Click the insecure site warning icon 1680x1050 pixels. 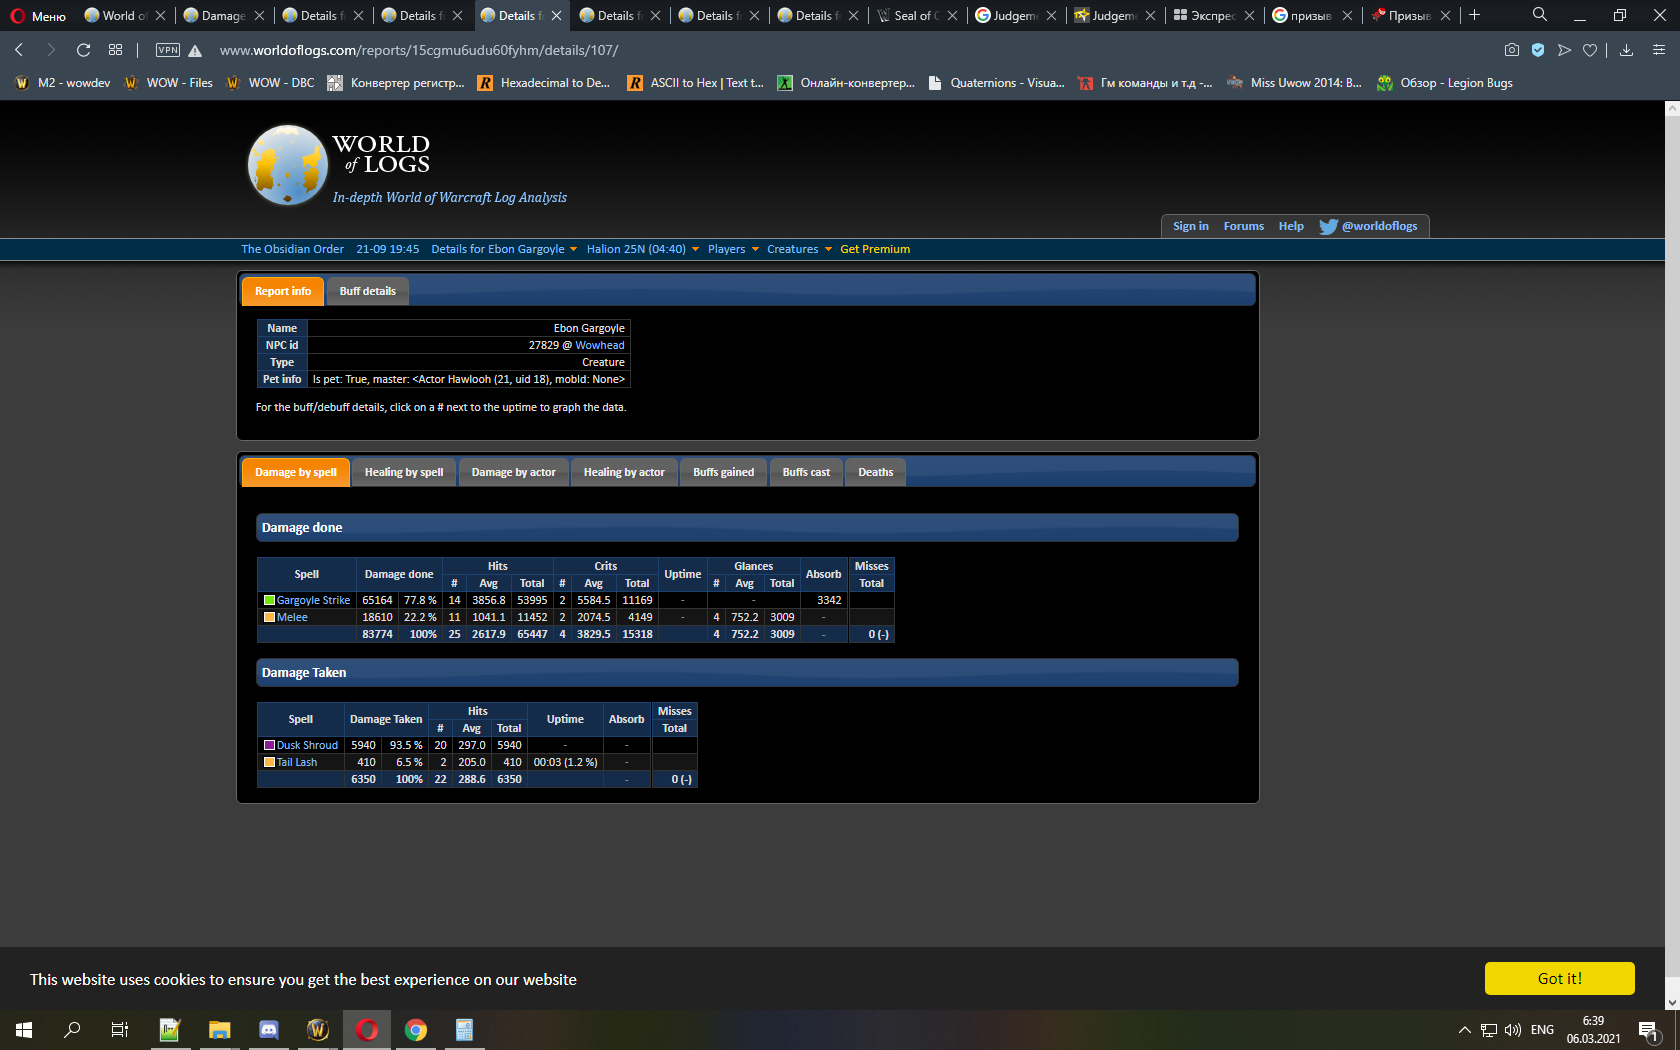[196, 50]
